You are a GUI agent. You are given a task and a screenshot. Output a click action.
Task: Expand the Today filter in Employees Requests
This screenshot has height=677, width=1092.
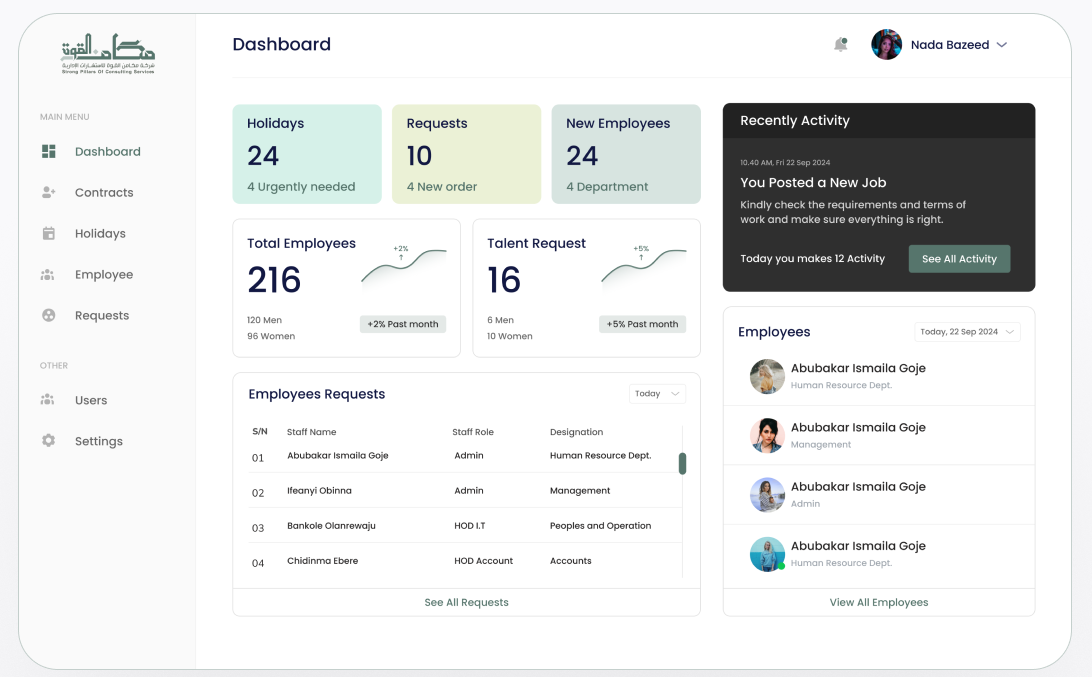(x=657, y=394)
